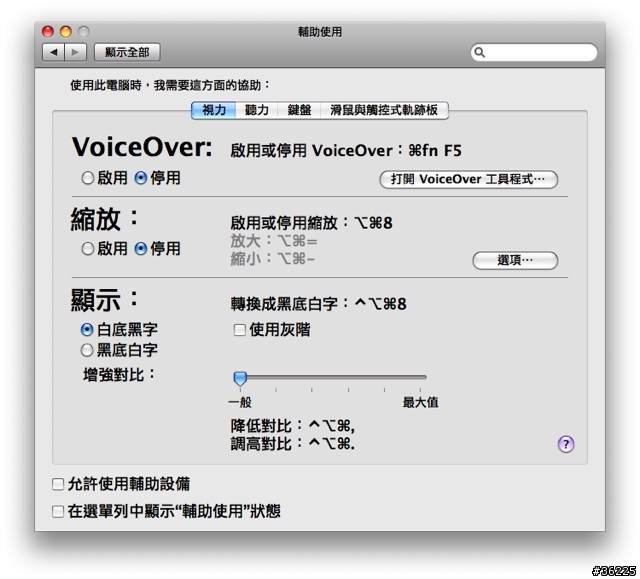Open the VoiceOver utility (打開 VoiceOver 工具程式…)
This screenshot has width=640, height=579.
tap(469, 180)
